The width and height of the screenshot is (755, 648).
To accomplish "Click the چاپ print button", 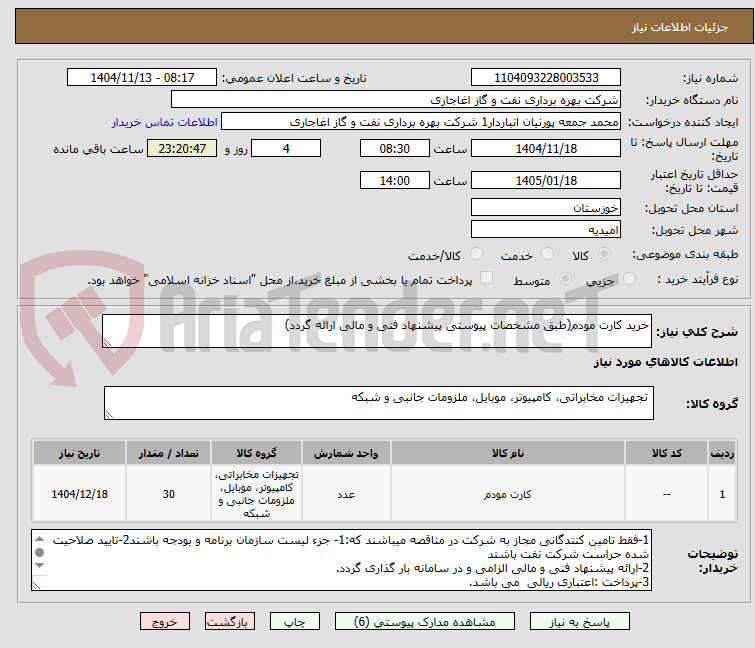I will (295, 622).
